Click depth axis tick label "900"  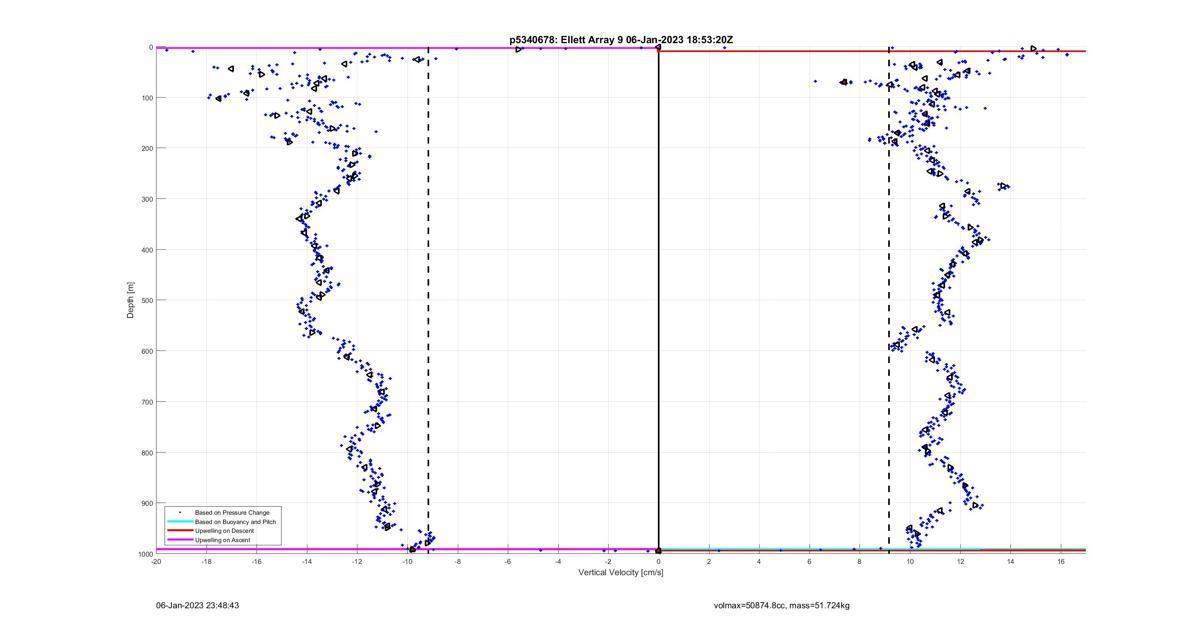pos(146,503)
